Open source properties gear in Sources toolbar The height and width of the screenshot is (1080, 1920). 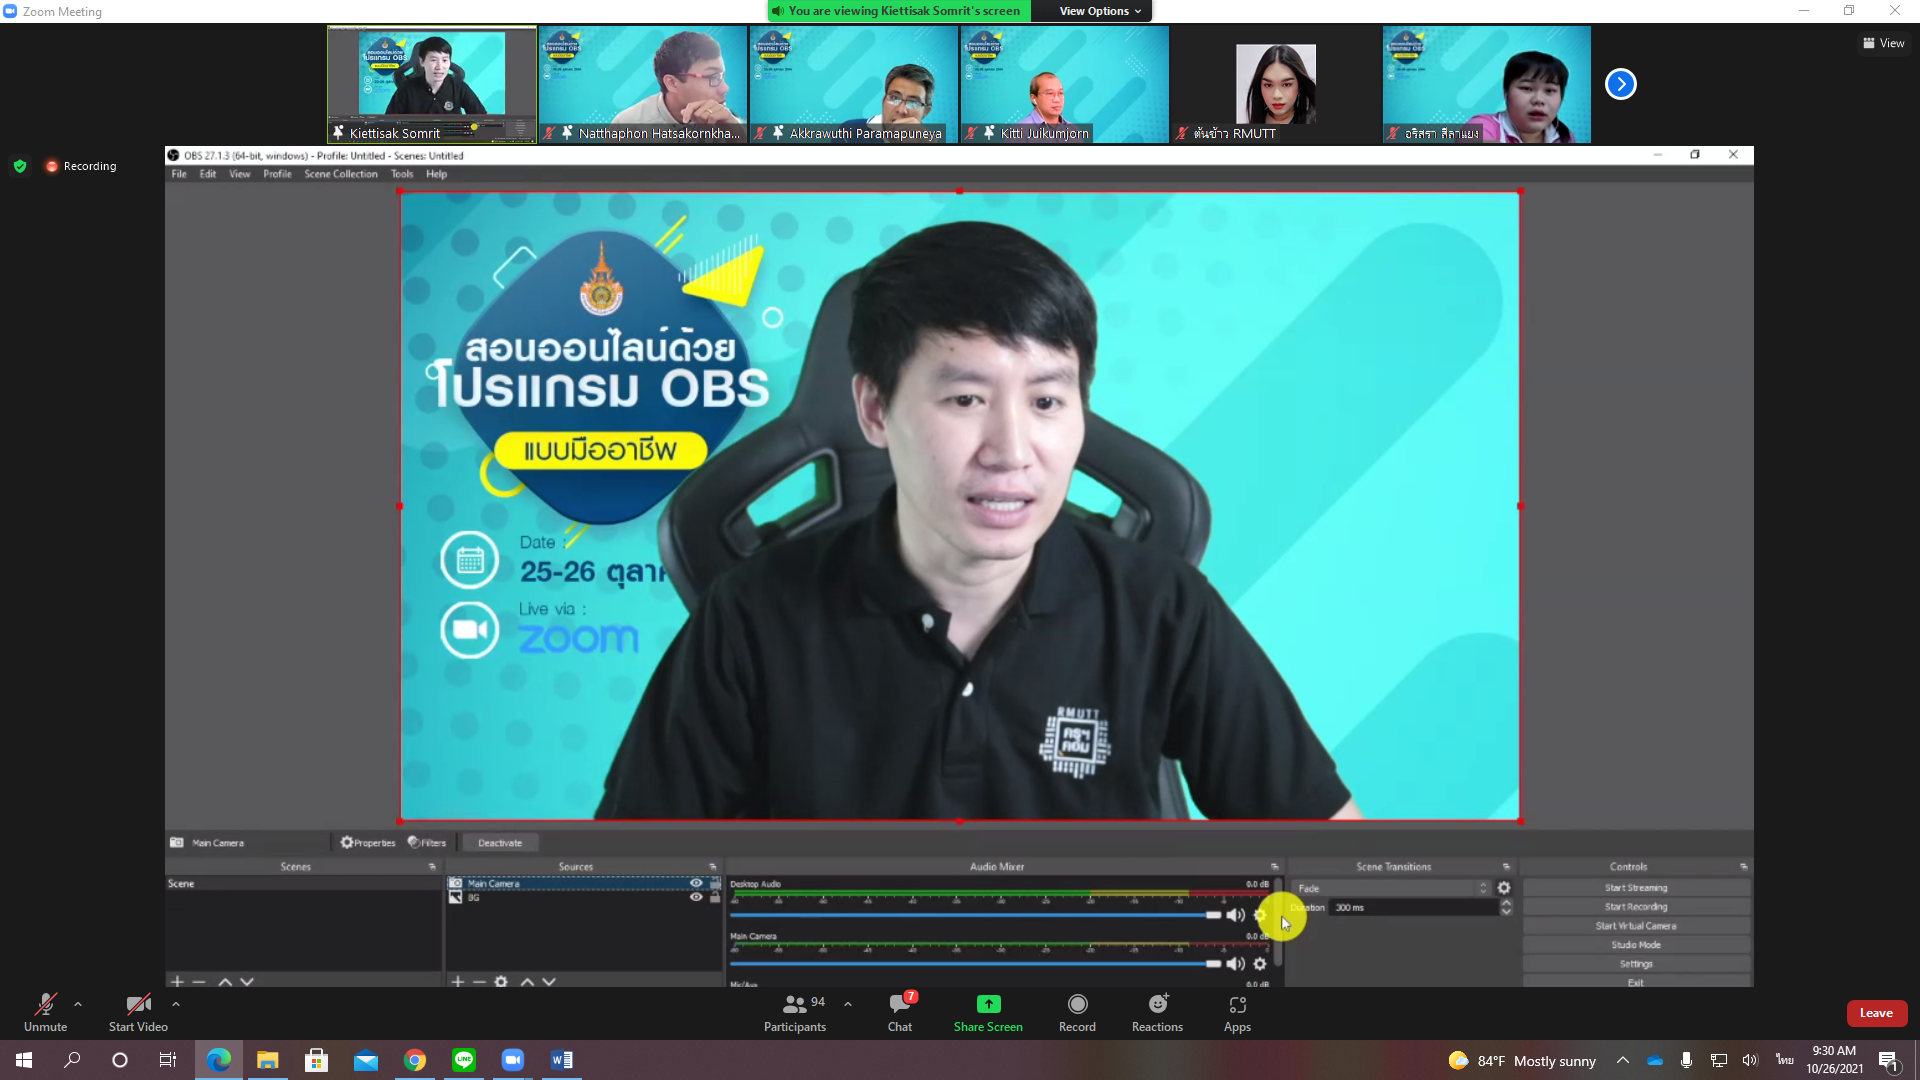coord(501,982)
